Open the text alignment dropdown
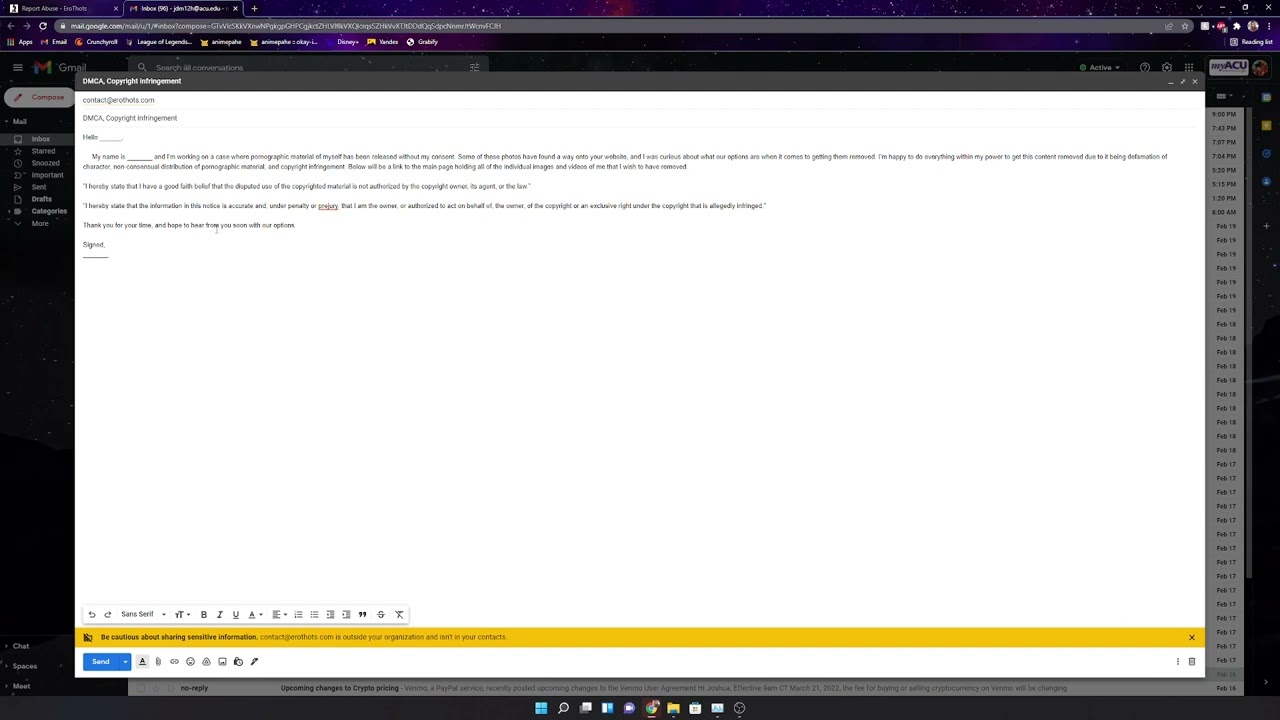 (x=279, y=615)
